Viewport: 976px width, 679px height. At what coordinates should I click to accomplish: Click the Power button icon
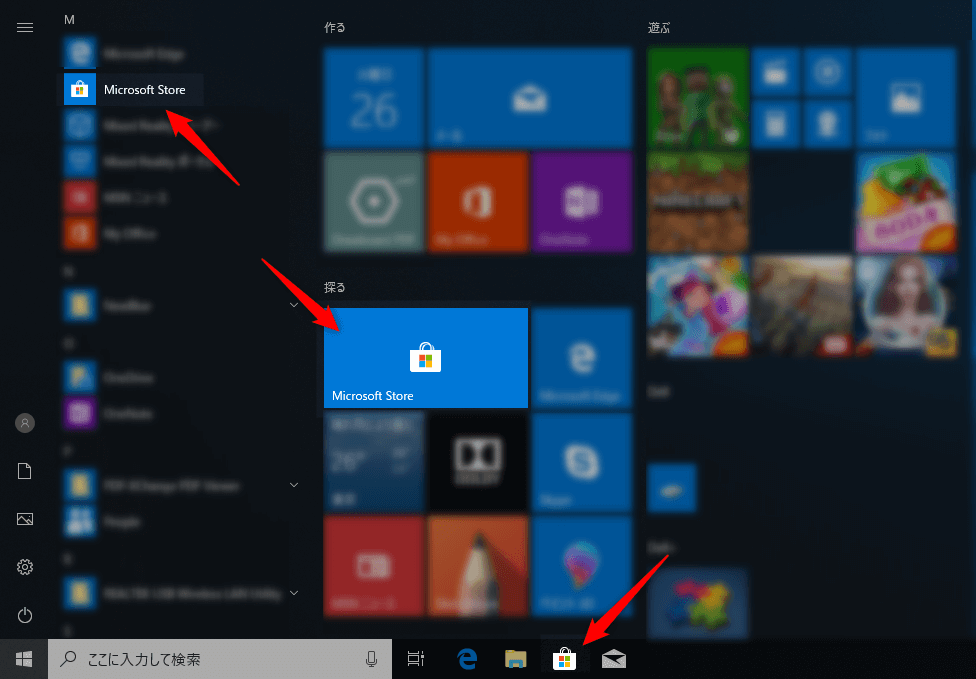(x=25, y=615)
